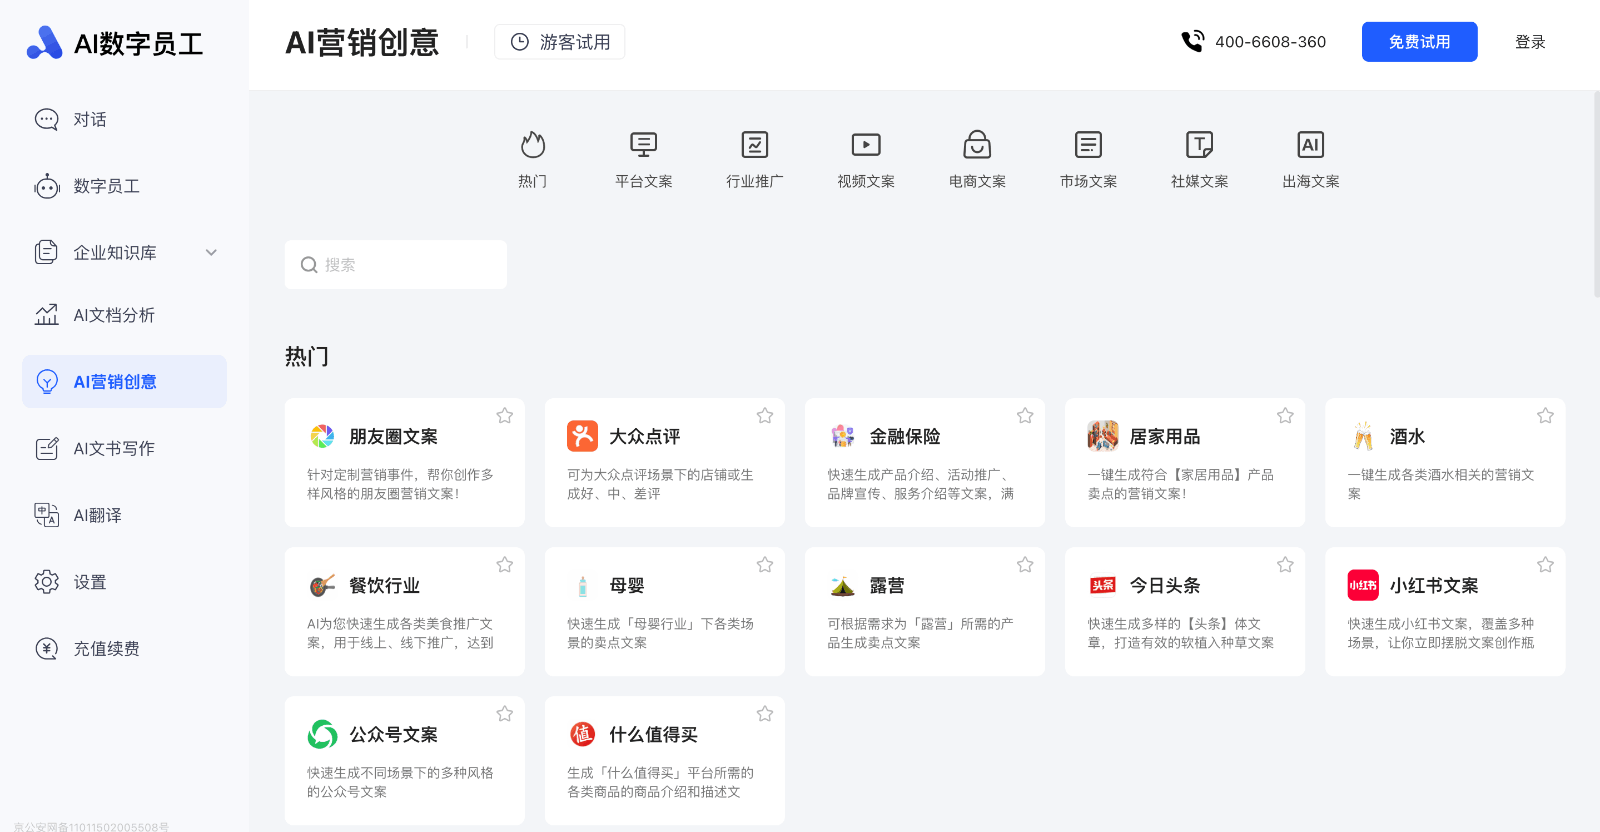
Task: Select the 社媒文案 category icon
Action: pos(1199,145)
